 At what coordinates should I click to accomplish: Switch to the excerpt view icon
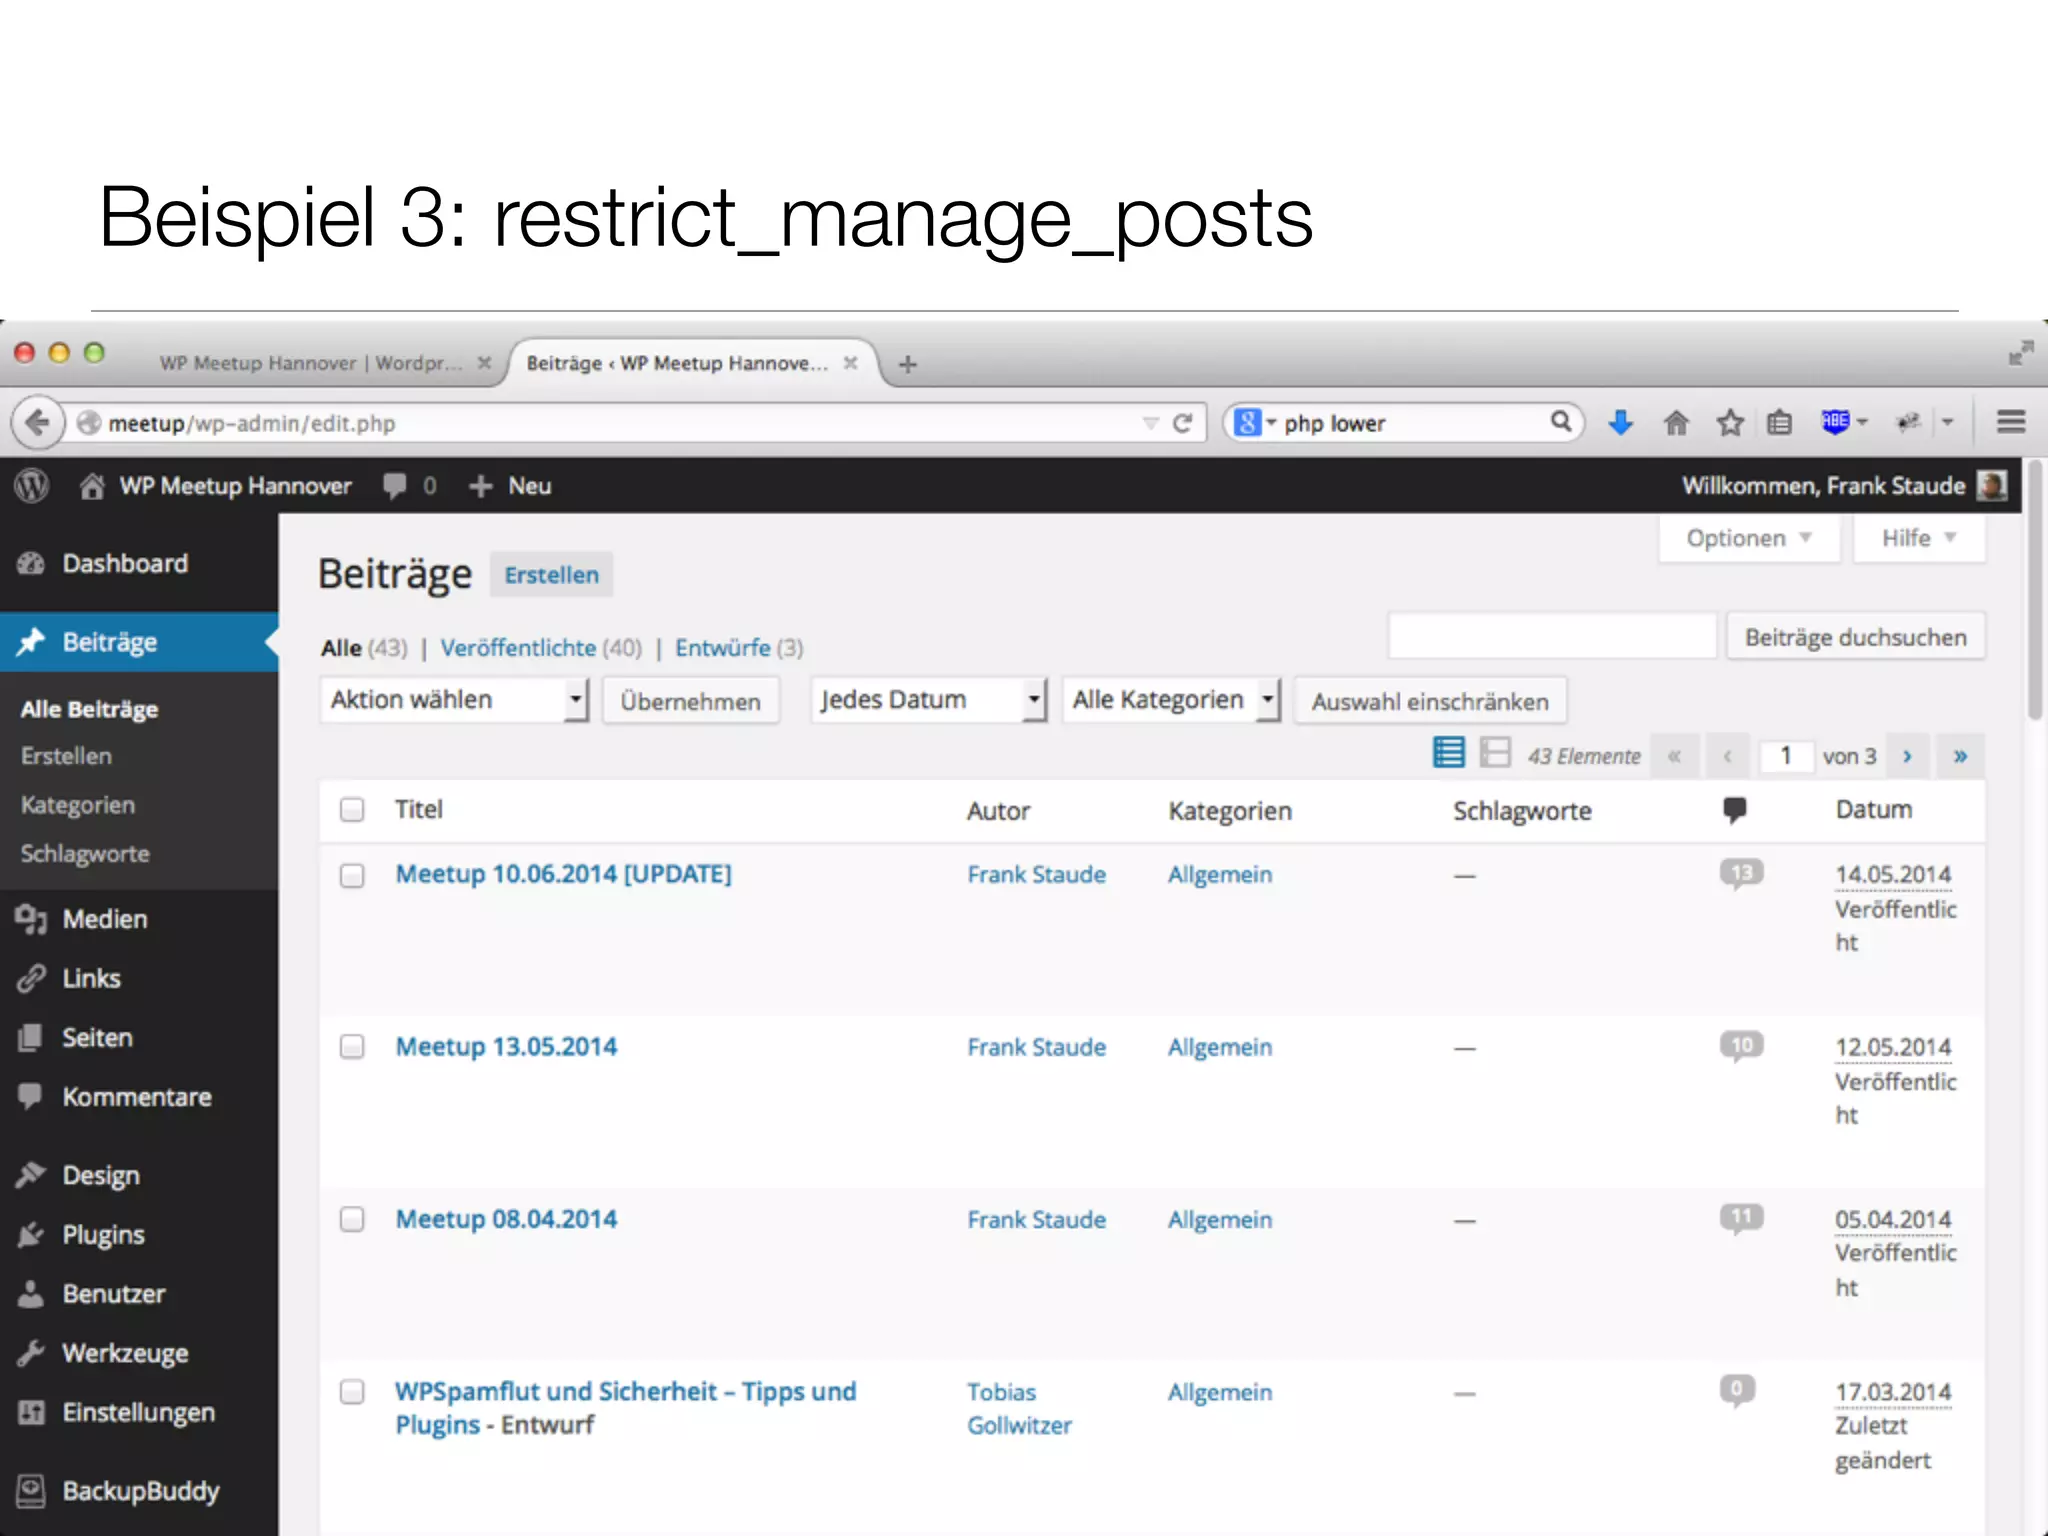tap(1495, 752)
